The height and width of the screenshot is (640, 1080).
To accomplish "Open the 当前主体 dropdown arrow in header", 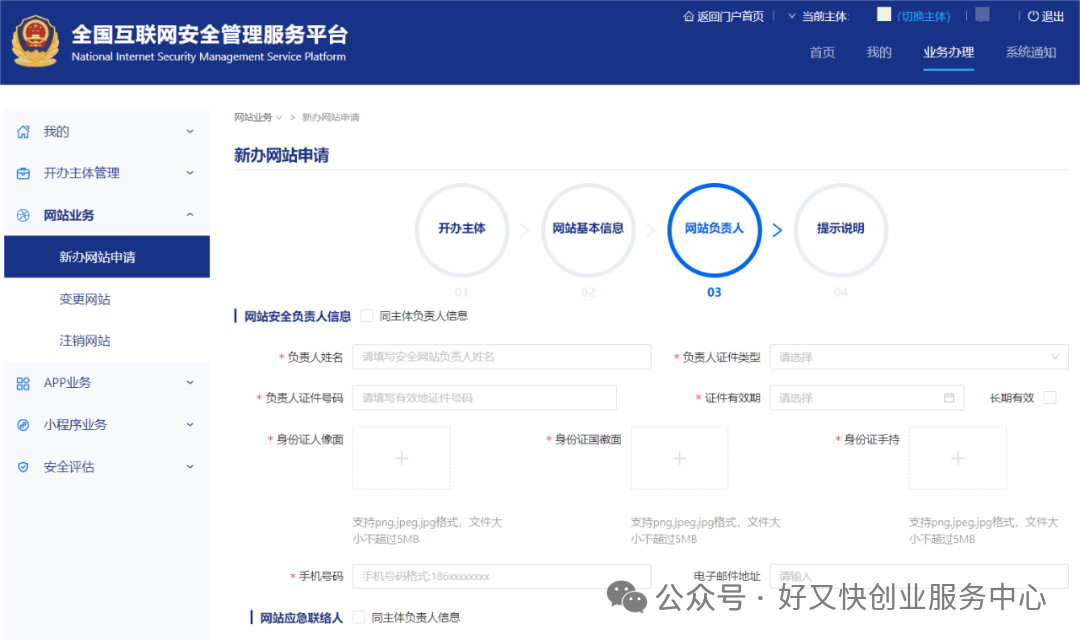I will coord(791,16).
